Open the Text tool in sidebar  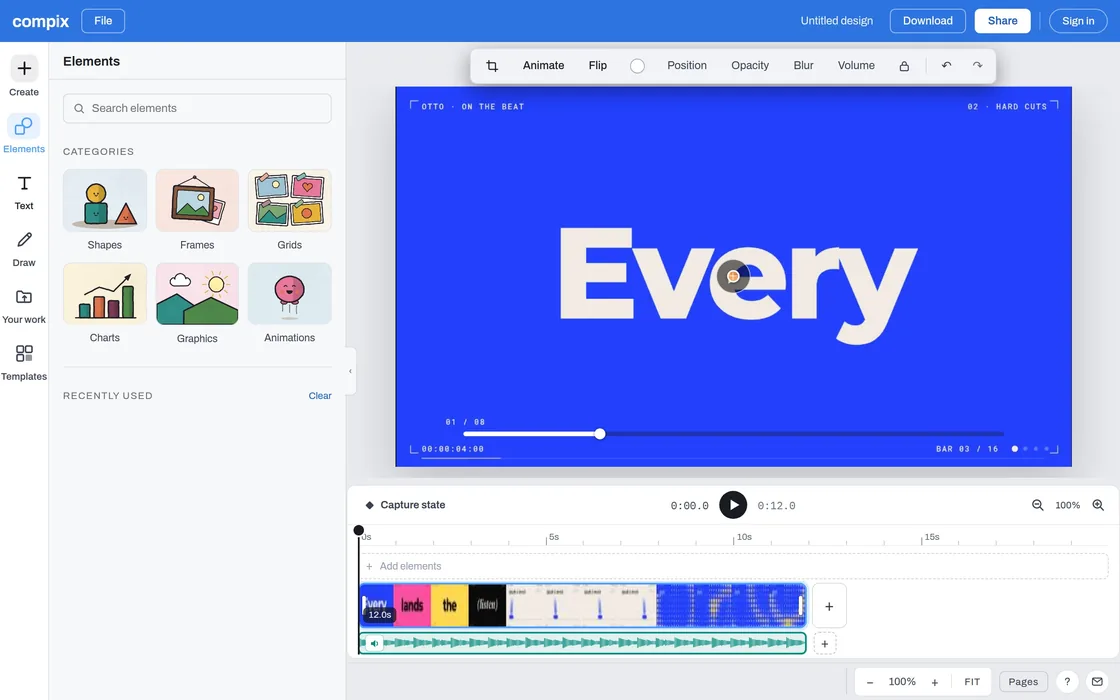24,193
